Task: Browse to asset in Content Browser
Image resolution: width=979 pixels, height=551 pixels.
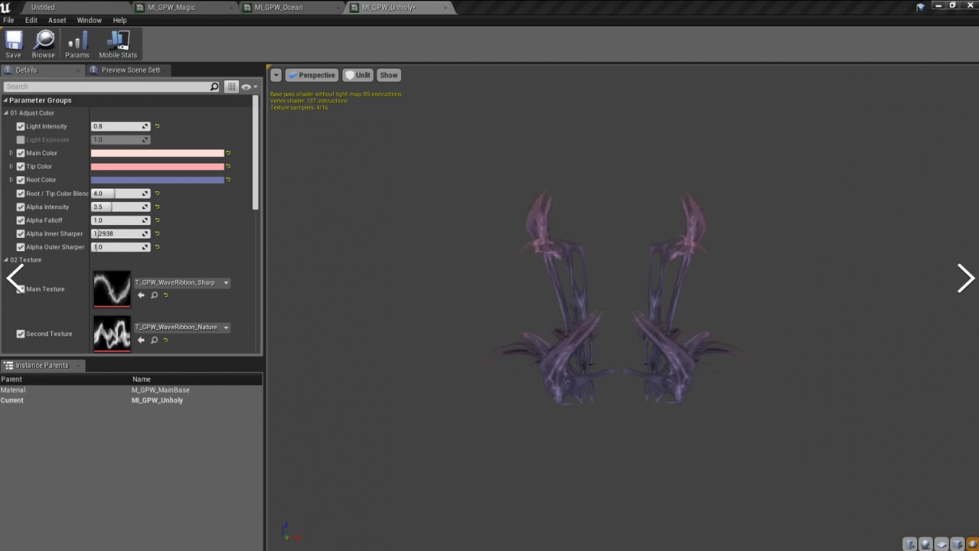Action: (43, 44)
